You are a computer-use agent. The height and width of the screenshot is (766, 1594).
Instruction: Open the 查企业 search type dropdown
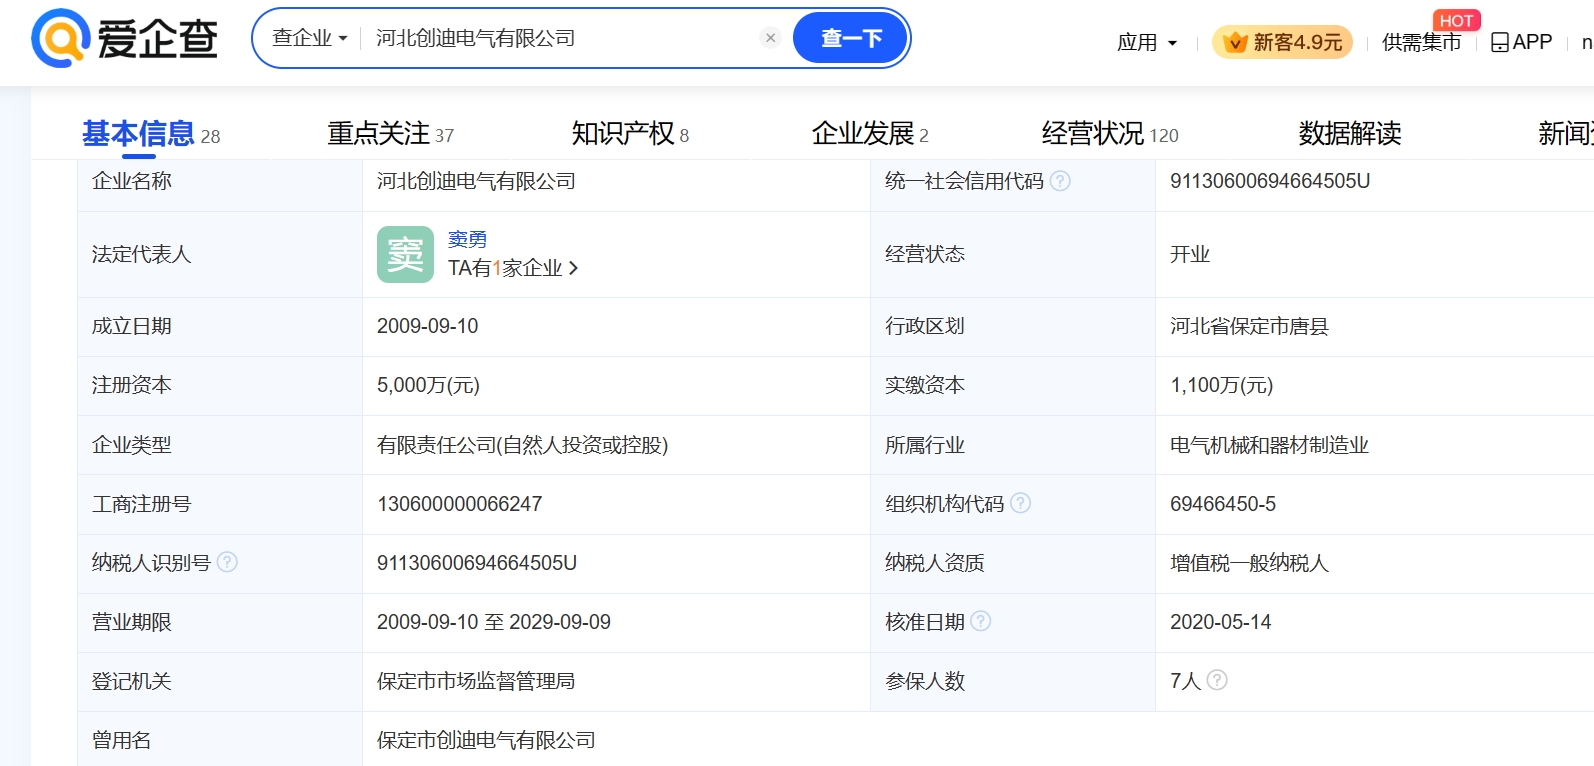(x=309, y=38)
